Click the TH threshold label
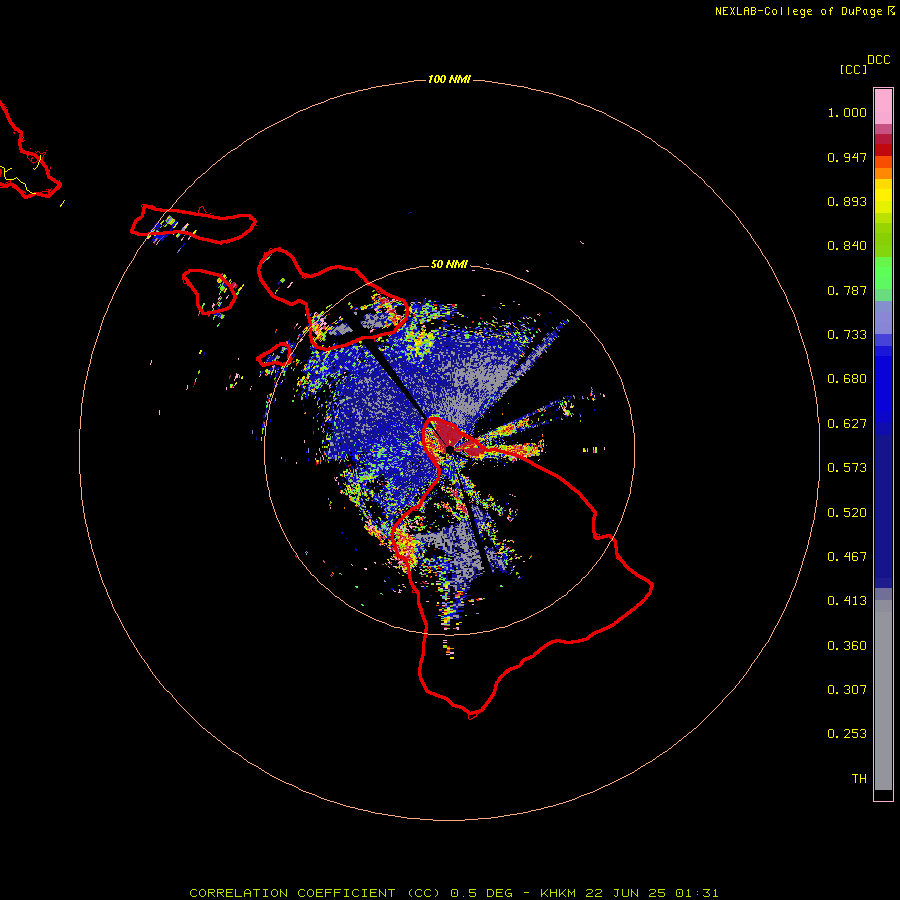 click(859, 779)
